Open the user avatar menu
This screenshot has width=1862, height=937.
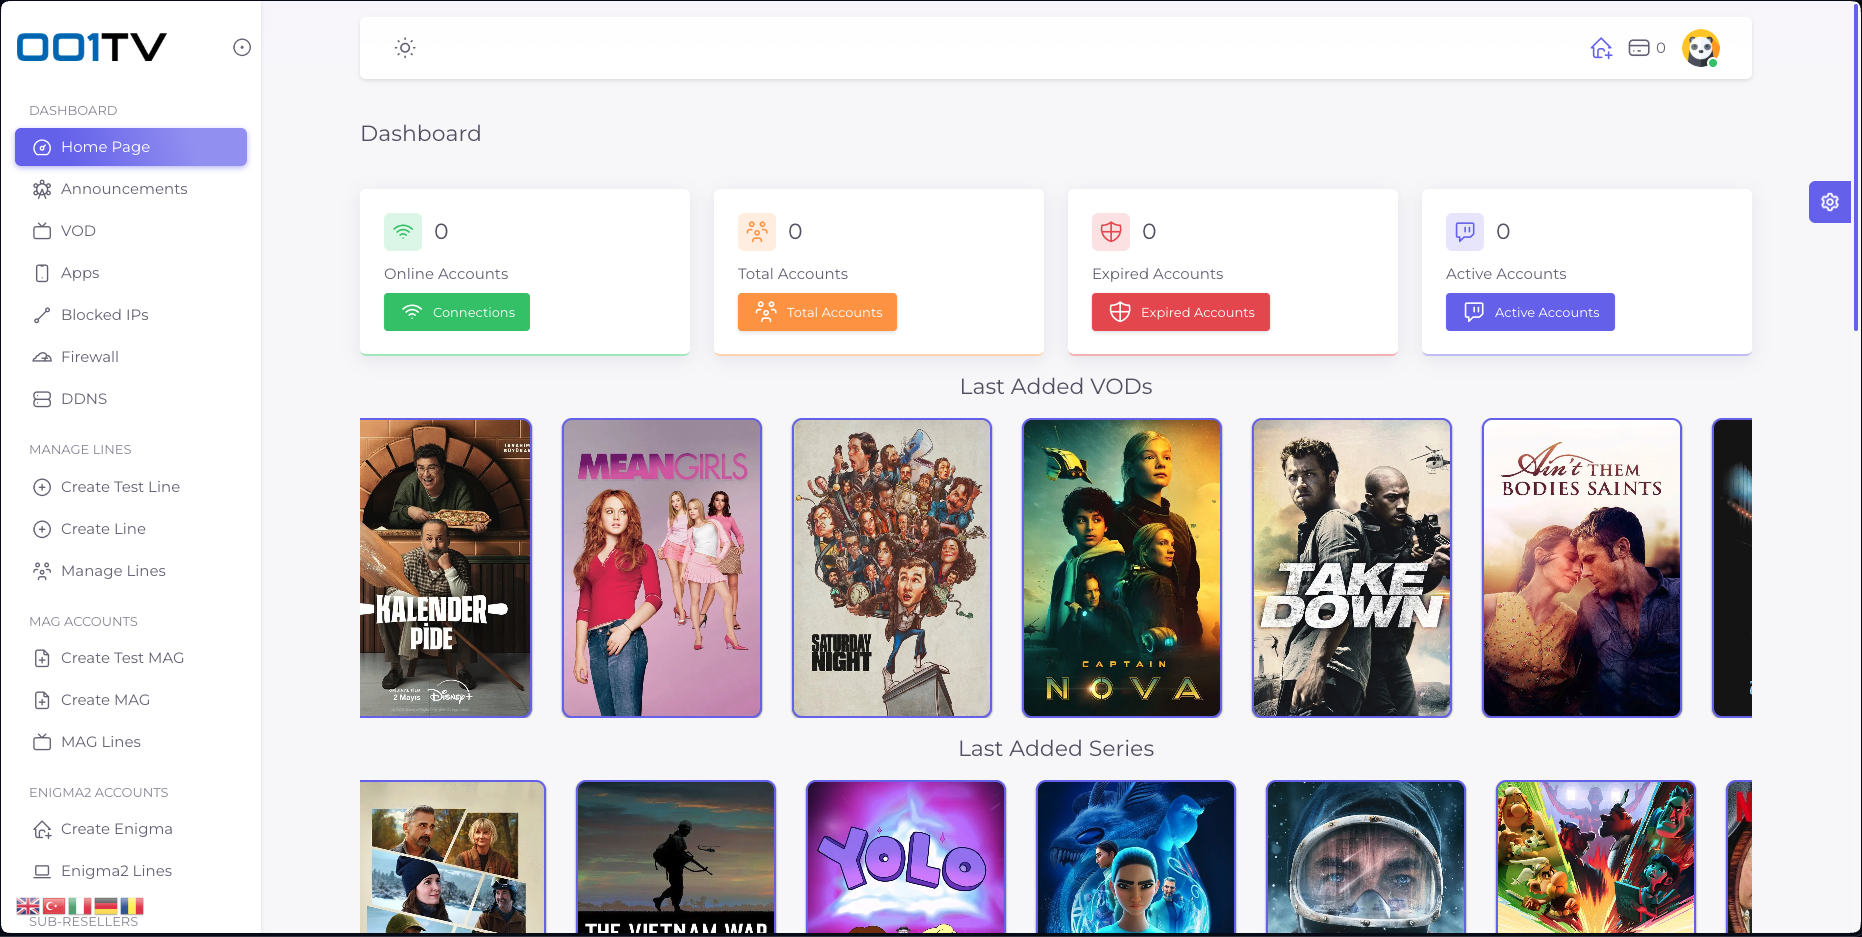tap(1700, 48)
